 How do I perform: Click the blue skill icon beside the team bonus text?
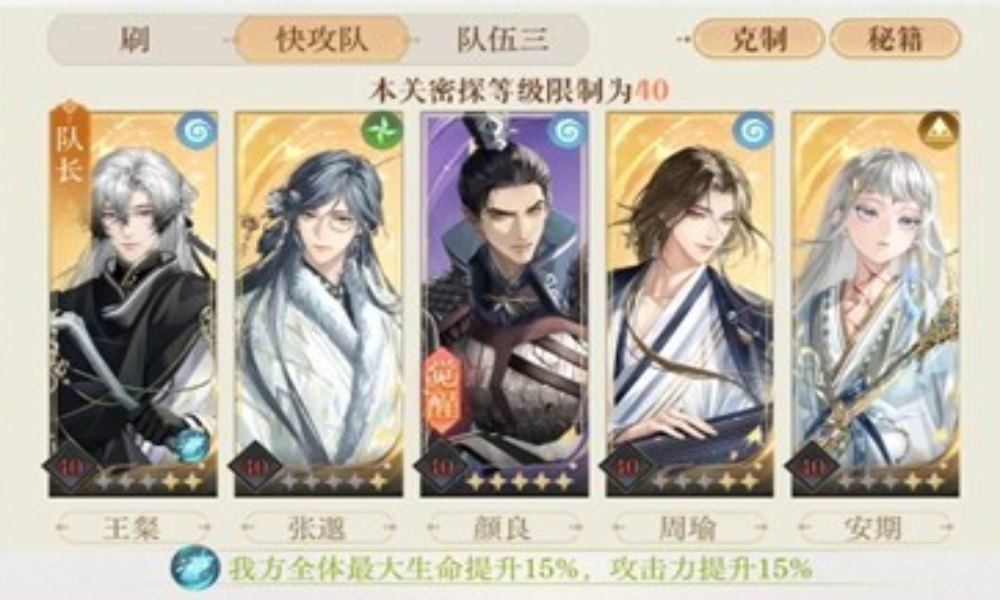point(195,566)
